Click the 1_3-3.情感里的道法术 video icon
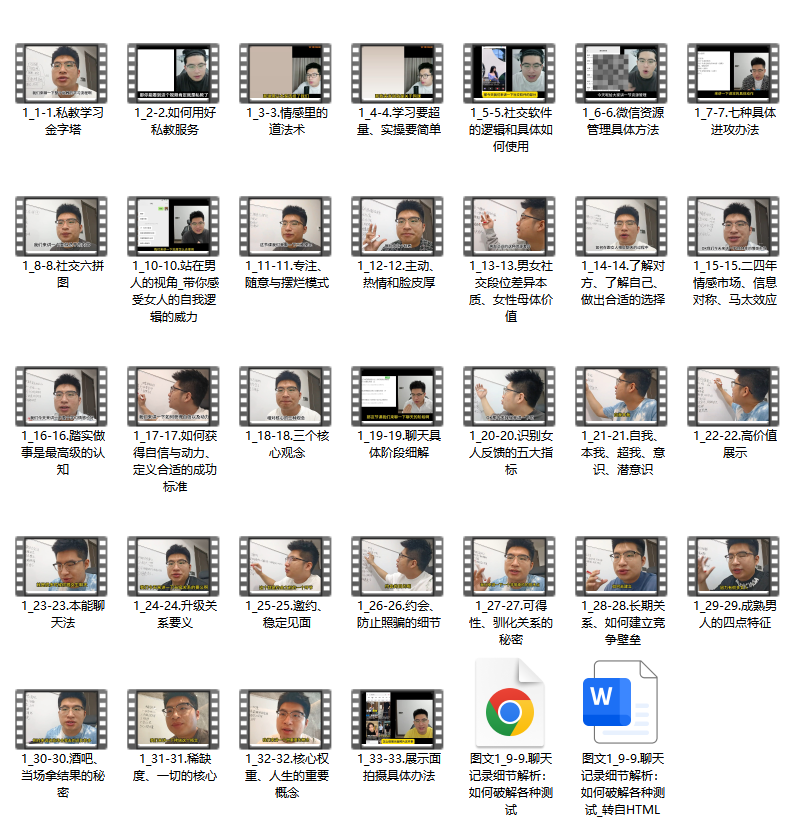 285,73
